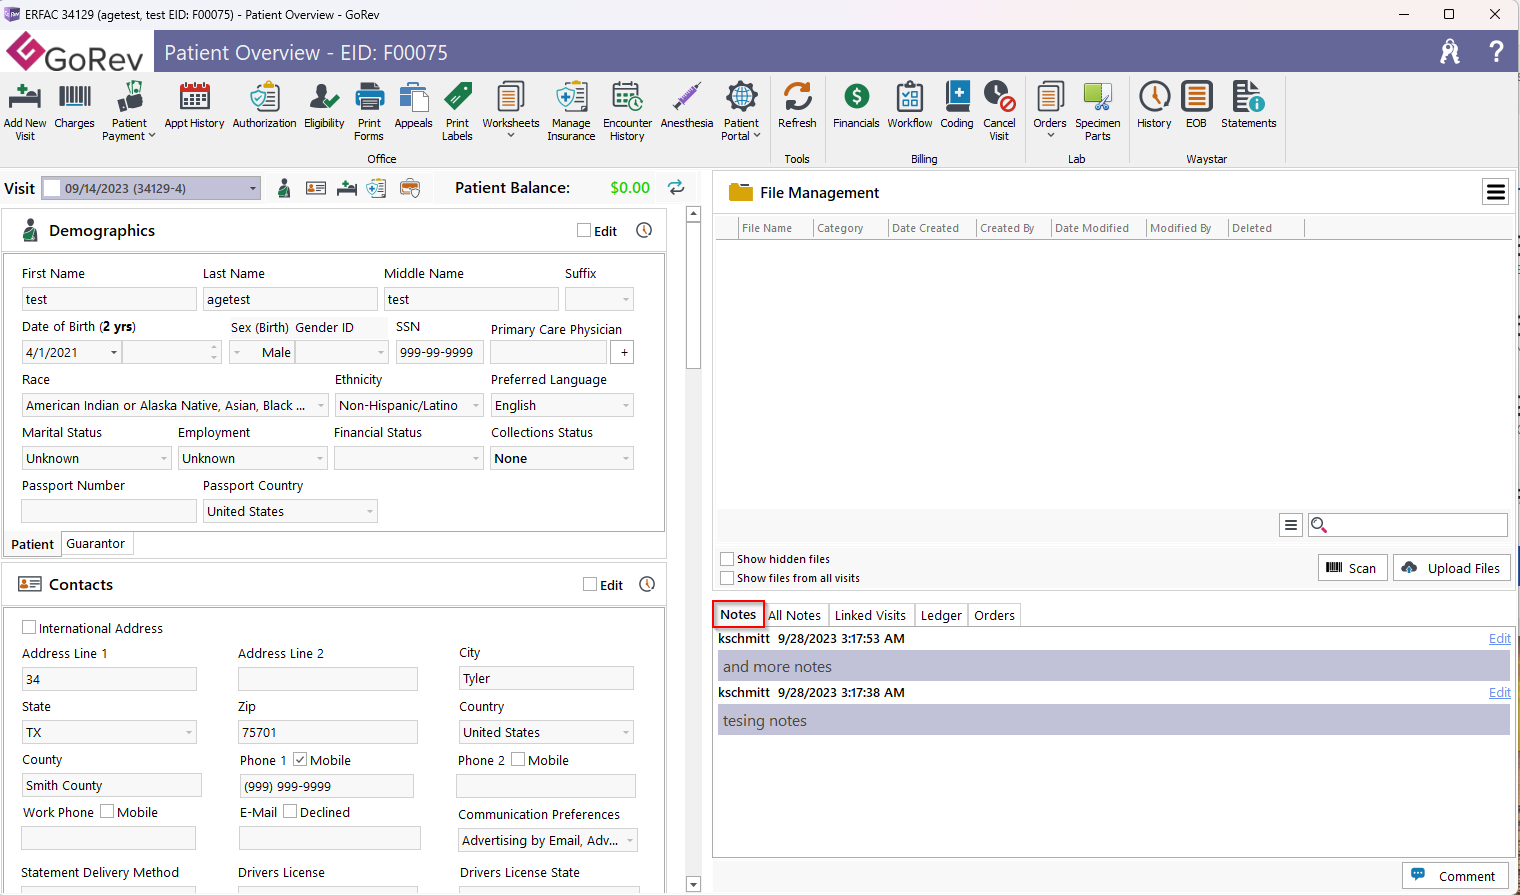Switch to the Orders notes tab
Viewport: 1520px width, 895px height.
[994, 615]
